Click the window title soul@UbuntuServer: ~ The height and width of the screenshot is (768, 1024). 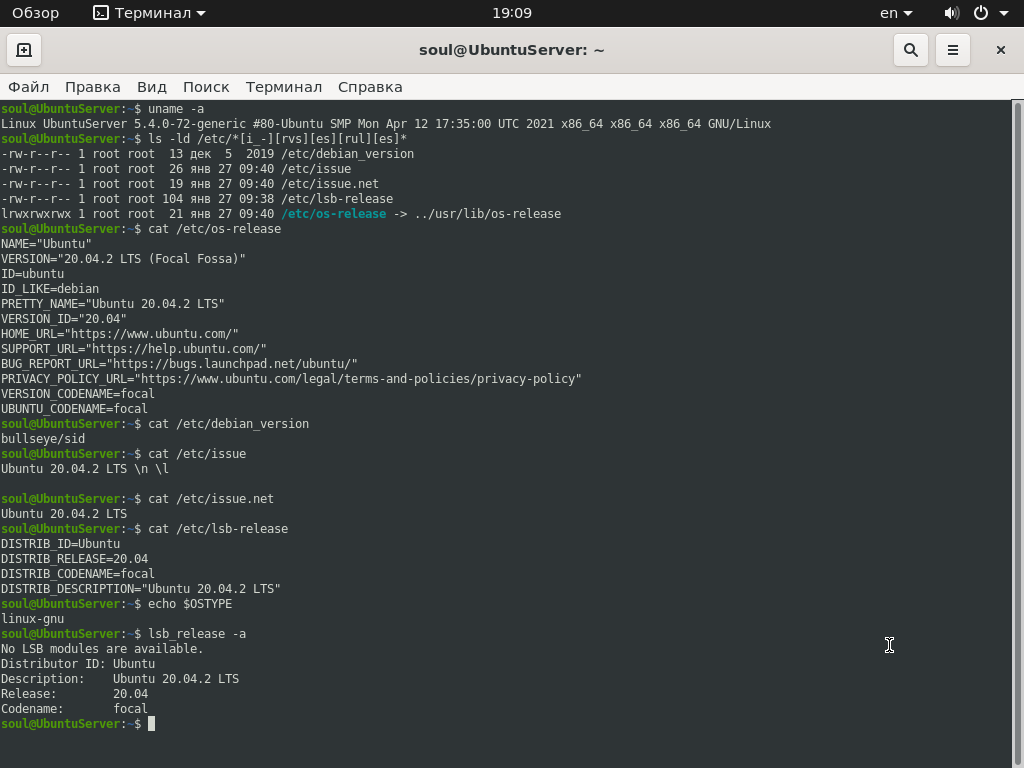(512, 50)
